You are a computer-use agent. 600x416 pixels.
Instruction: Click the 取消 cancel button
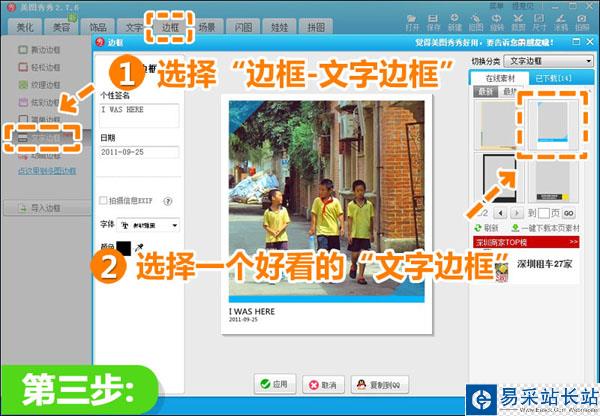pos(323,385)
